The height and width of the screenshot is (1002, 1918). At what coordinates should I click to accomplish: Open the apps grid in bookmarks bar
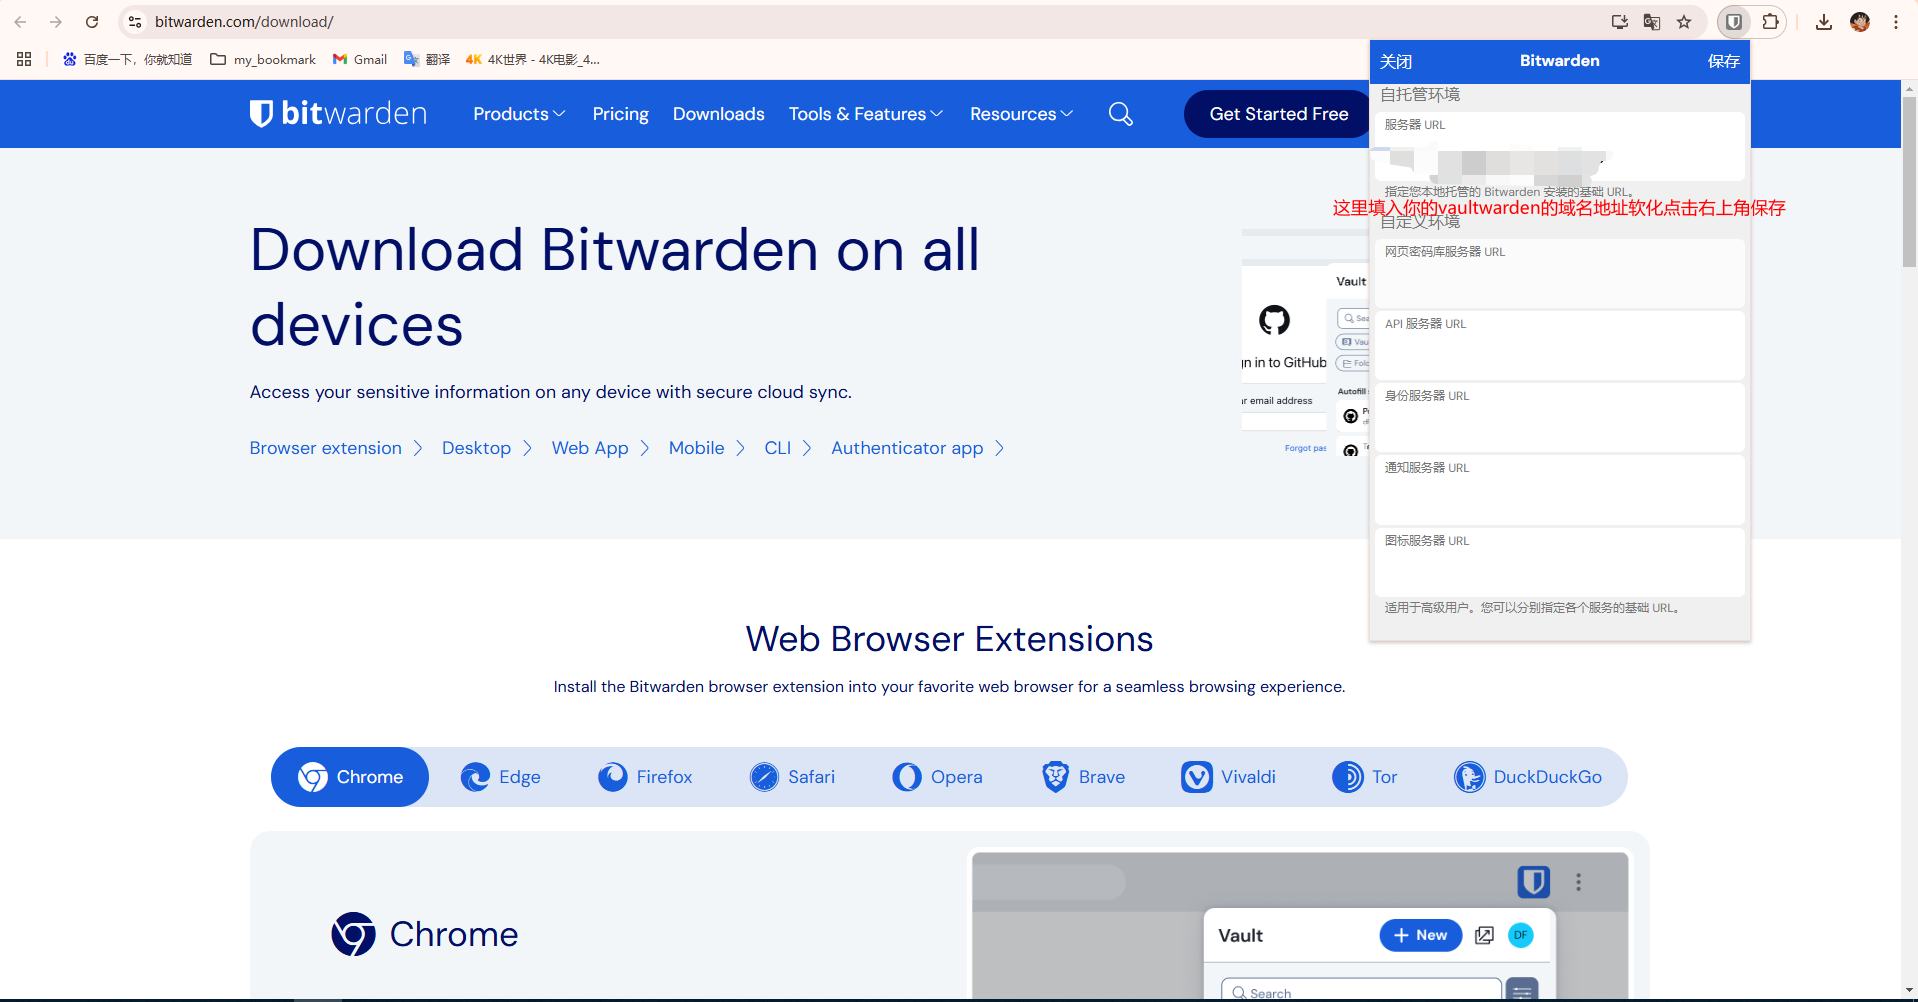24,59
